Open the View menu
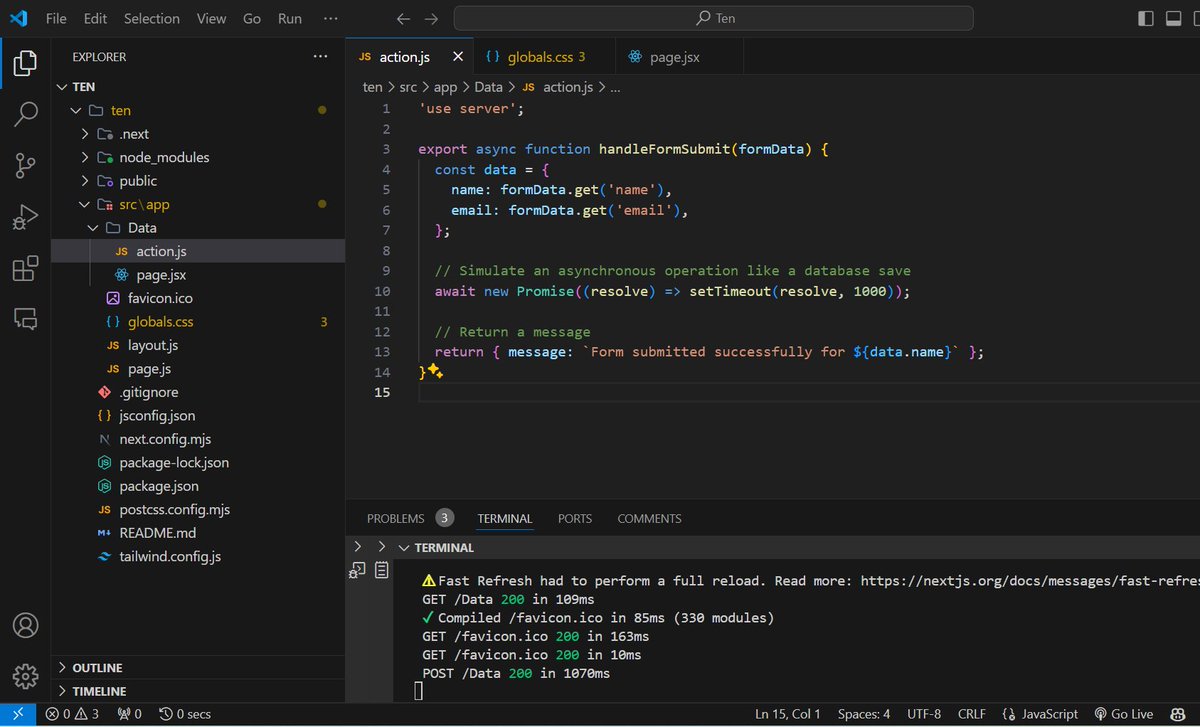 211,18
